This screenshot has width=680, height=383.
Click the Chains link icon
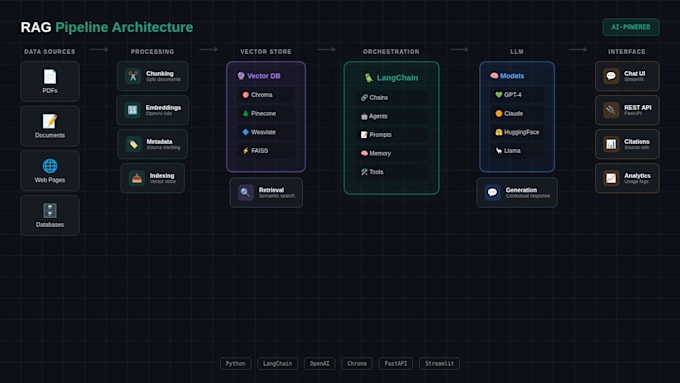click(x=364, y=98)
